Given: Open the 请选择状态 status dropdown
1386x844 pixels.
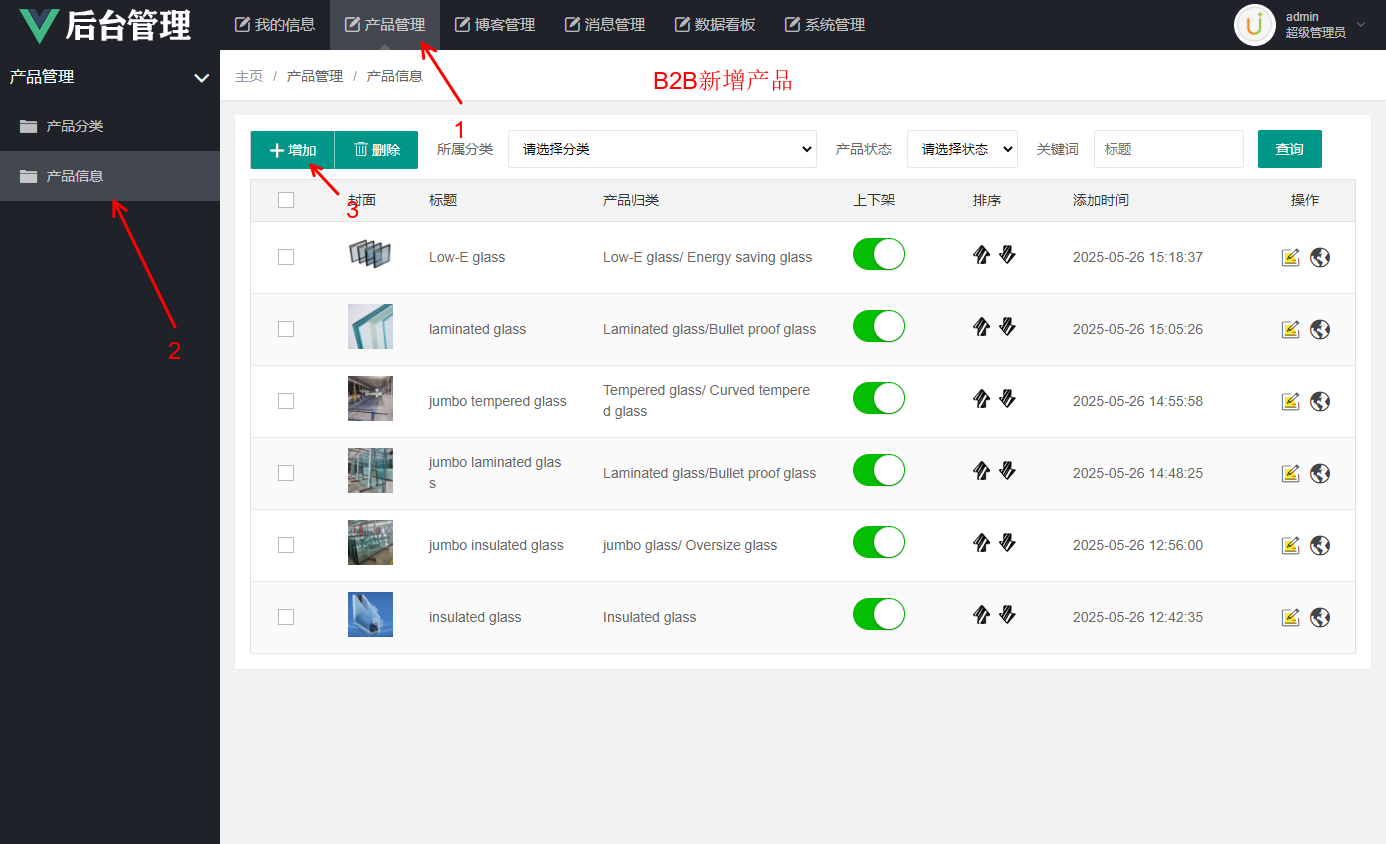Looking at the screenshot, I should coord(962,149).
